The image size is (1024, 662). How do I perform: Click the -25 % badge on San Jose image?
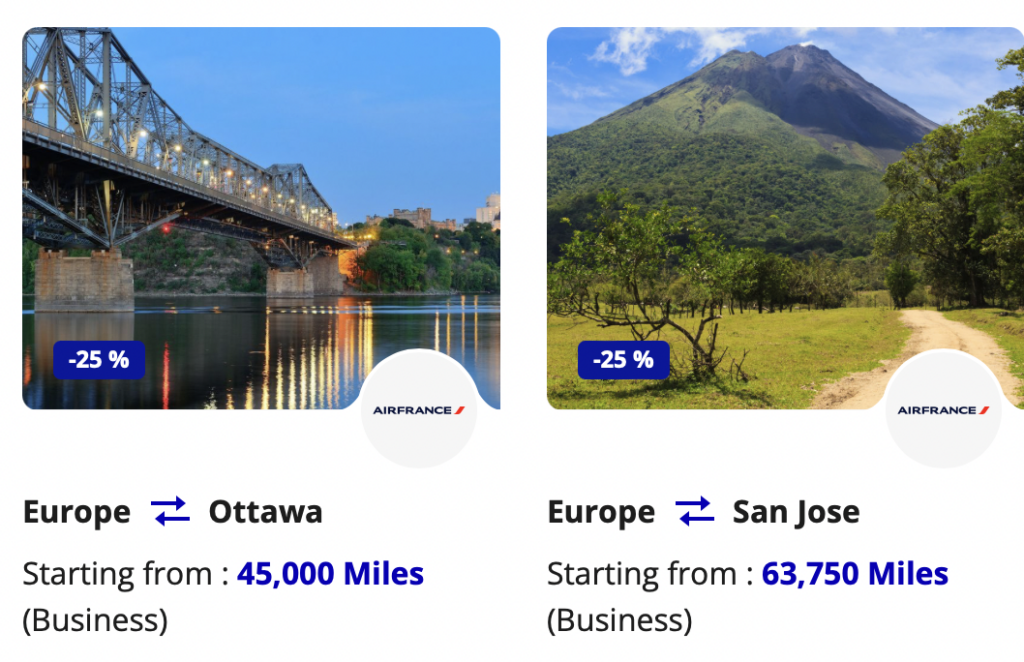click(624, 360)
